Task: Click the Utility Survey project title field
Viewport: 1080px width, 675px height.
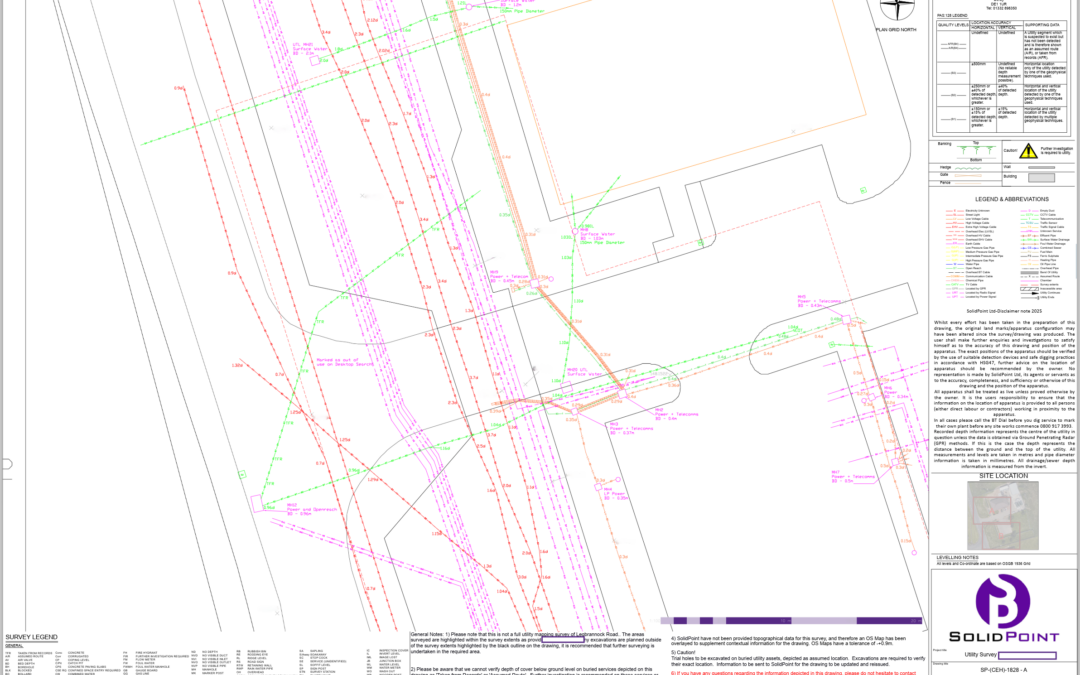Action: [1027, 655]
